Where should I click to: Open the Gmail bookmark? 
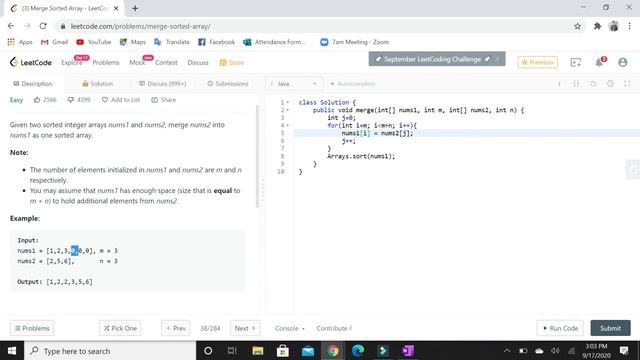pyautogui.click(x=54, y=42)
